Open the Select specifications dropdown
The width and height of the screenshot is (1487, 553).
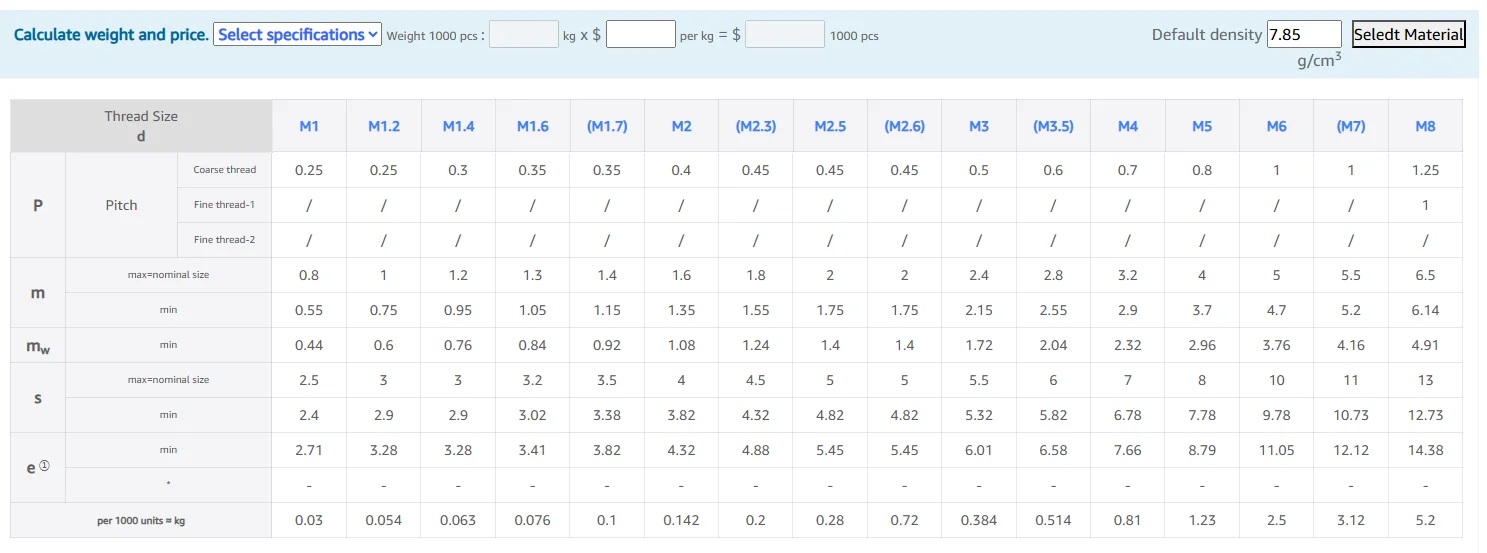297,35
